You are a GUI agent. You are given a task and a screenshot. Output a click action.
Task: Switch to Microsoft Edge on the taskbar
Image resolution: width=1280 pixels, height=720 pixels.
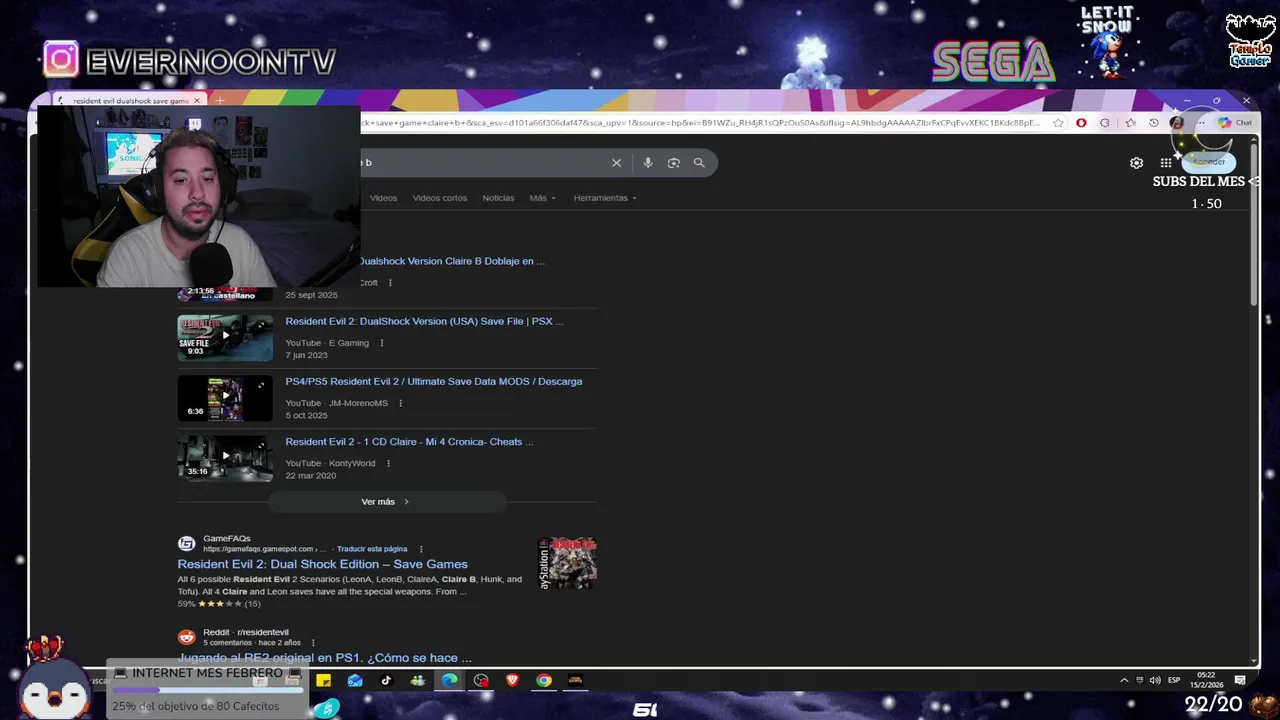point(449,680)
